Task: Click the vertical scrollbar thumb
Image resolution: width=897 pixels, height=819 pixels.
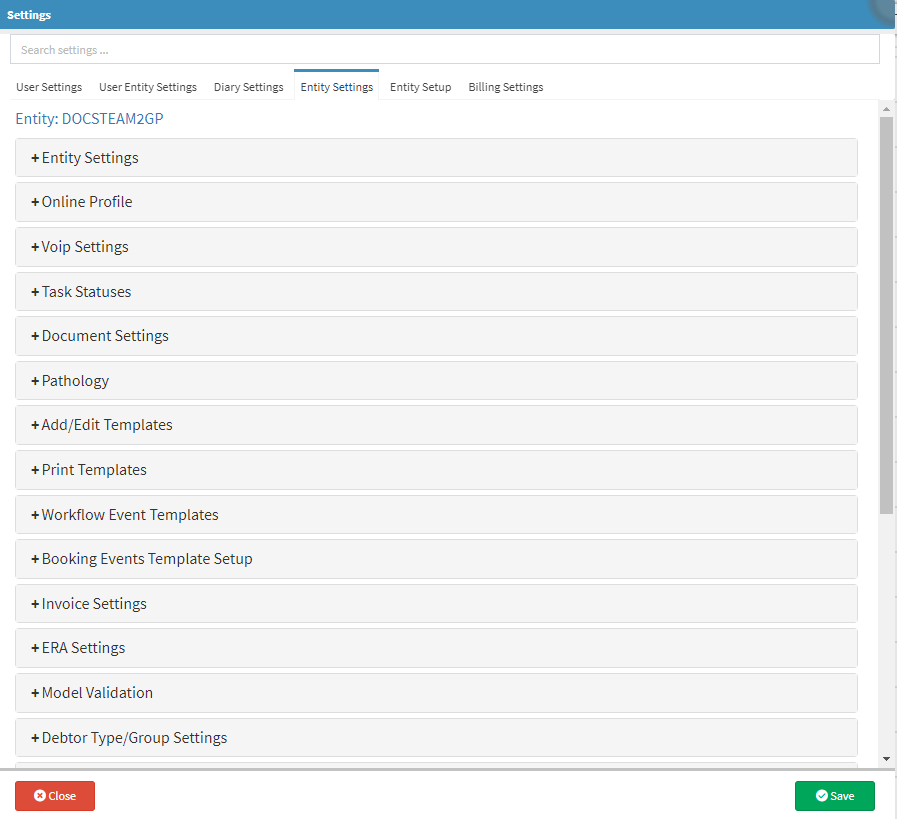Action: click(x=886, y=315)
